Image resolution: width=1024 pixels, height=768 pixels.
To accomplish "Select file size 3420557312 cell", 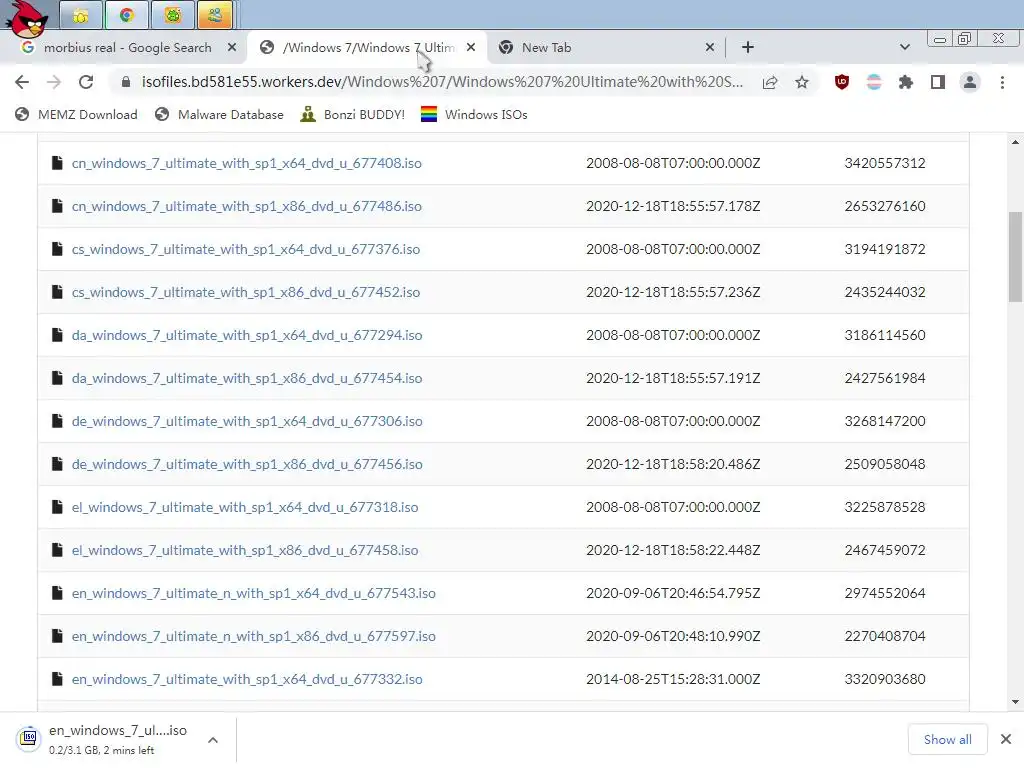I will pyautogui.click(x=885, y=163).
